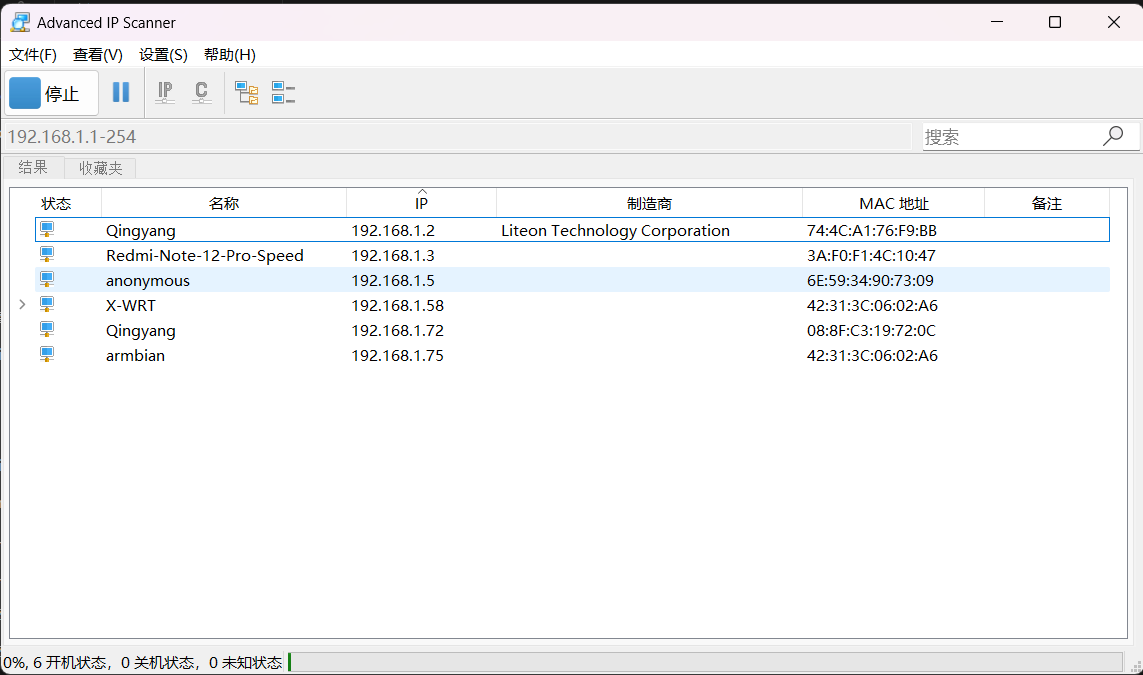Click device icon for X-WRT

pos(47,304)
